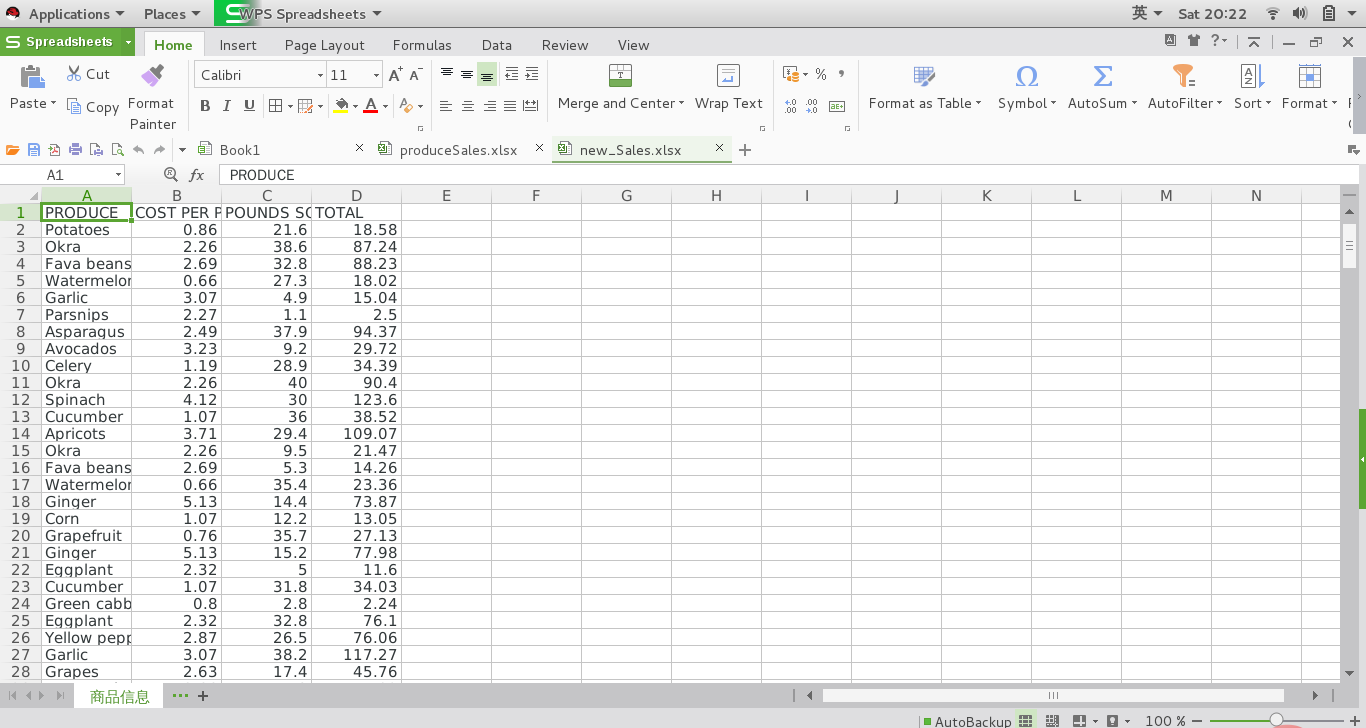Go to the Review tab
The width and height of the screenshot is (1366, 728).
point(565,45)
